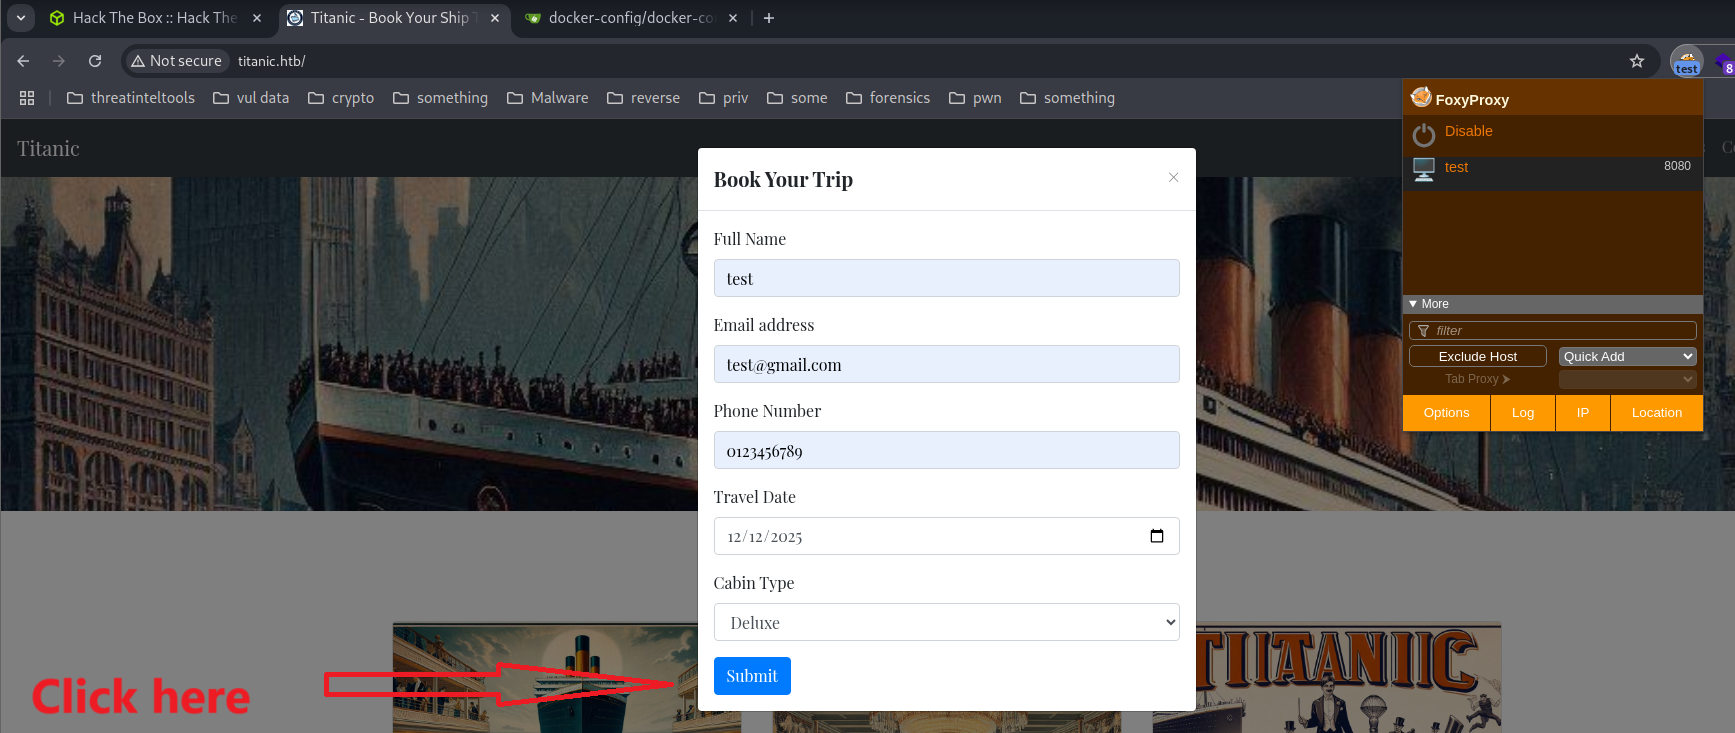
Task: Expand the Cabin Type dropdown
Action: coord(946,622)
